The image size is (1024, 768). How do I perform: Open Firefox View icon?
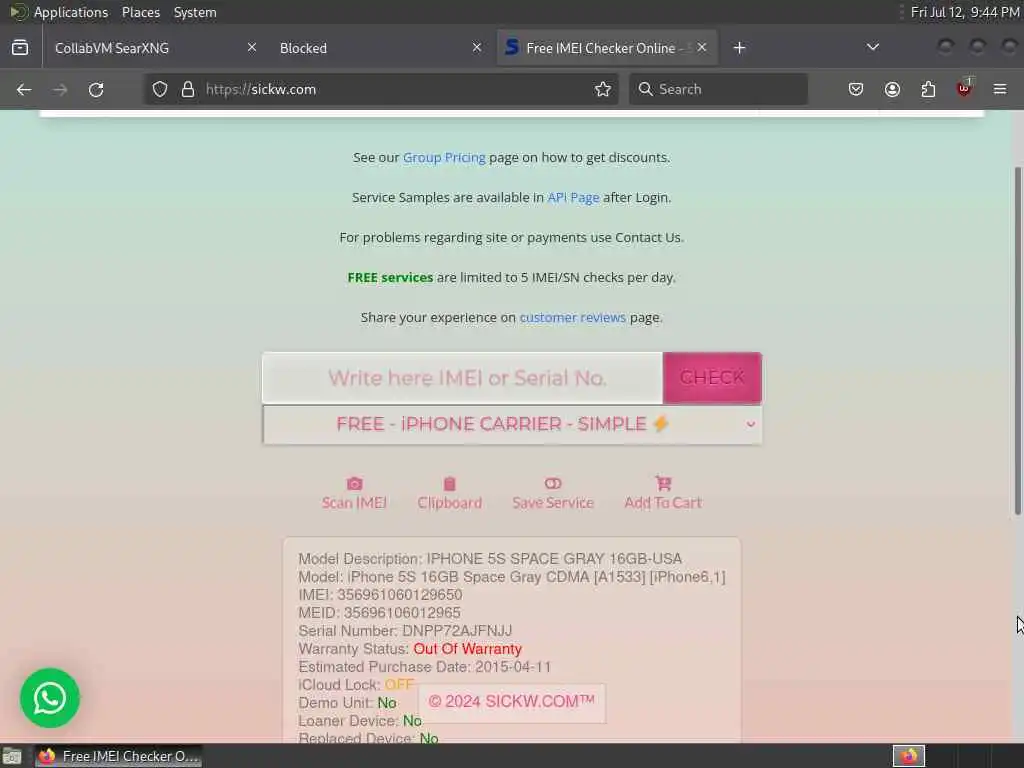20,48
